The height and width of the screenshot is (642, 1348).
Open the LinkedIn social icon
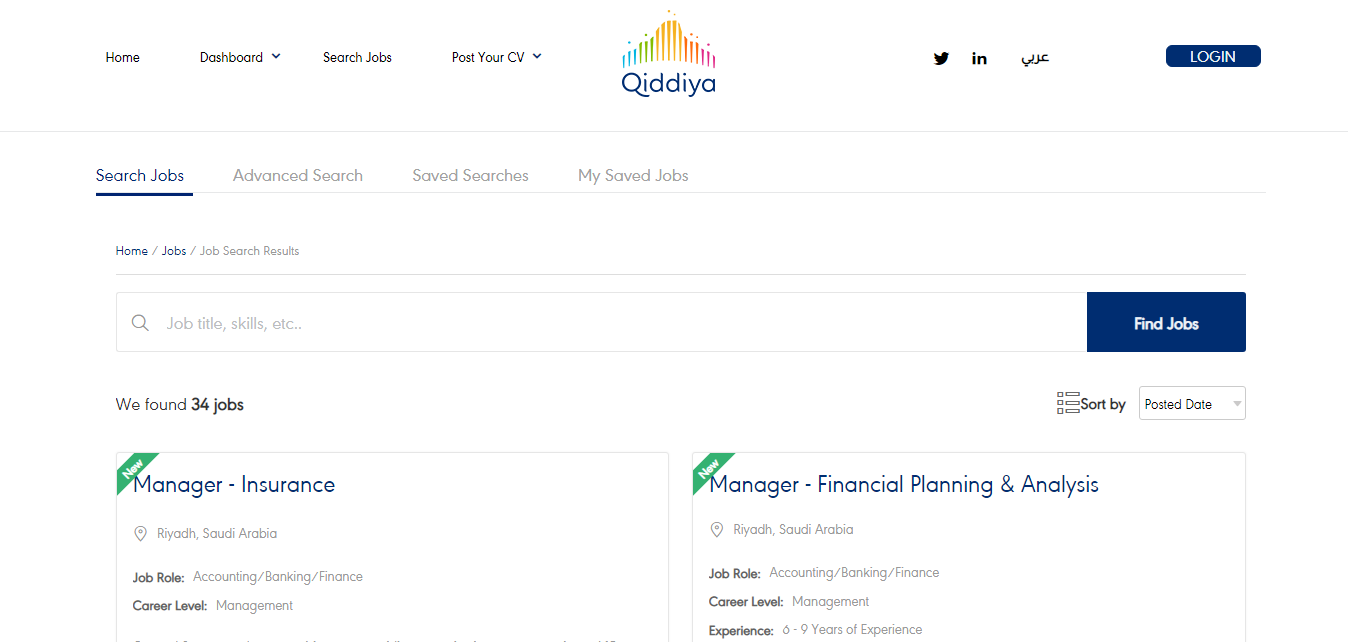pos(979,58)
